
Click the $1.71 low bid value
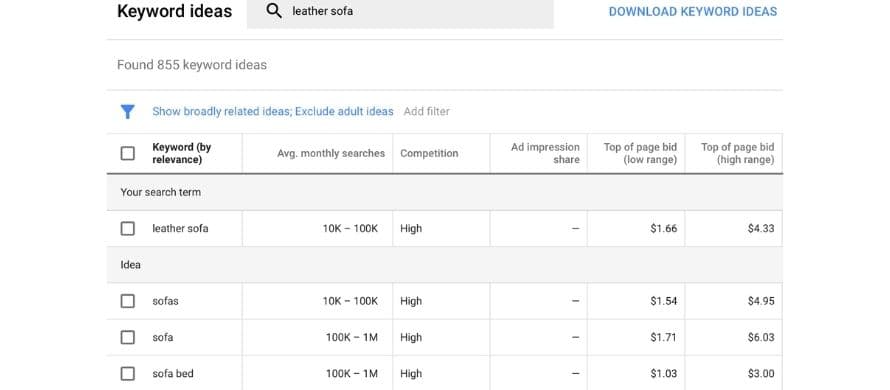(x=664, y=337)
